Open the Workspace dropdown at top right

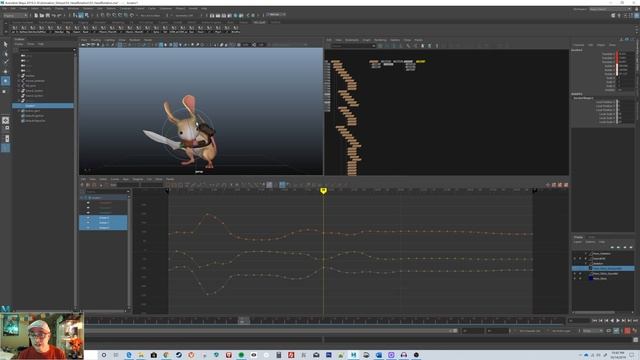611,9
